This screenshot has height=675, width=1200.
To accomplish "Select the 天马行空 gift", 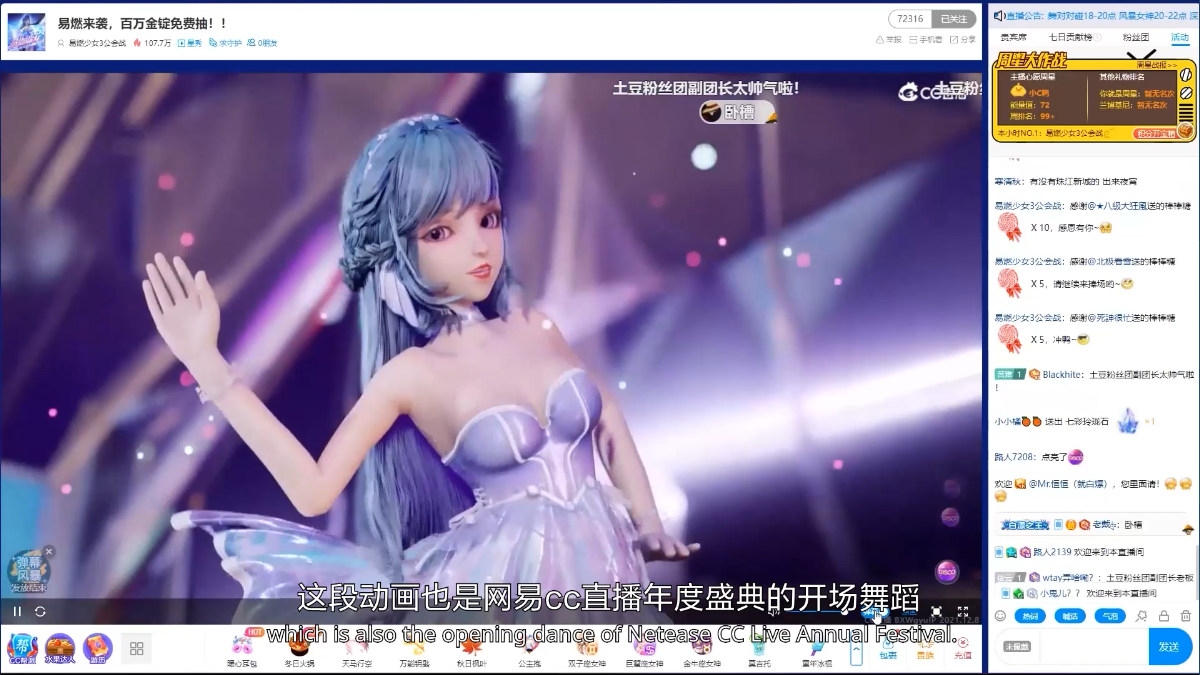I will (x=356, y=649).
